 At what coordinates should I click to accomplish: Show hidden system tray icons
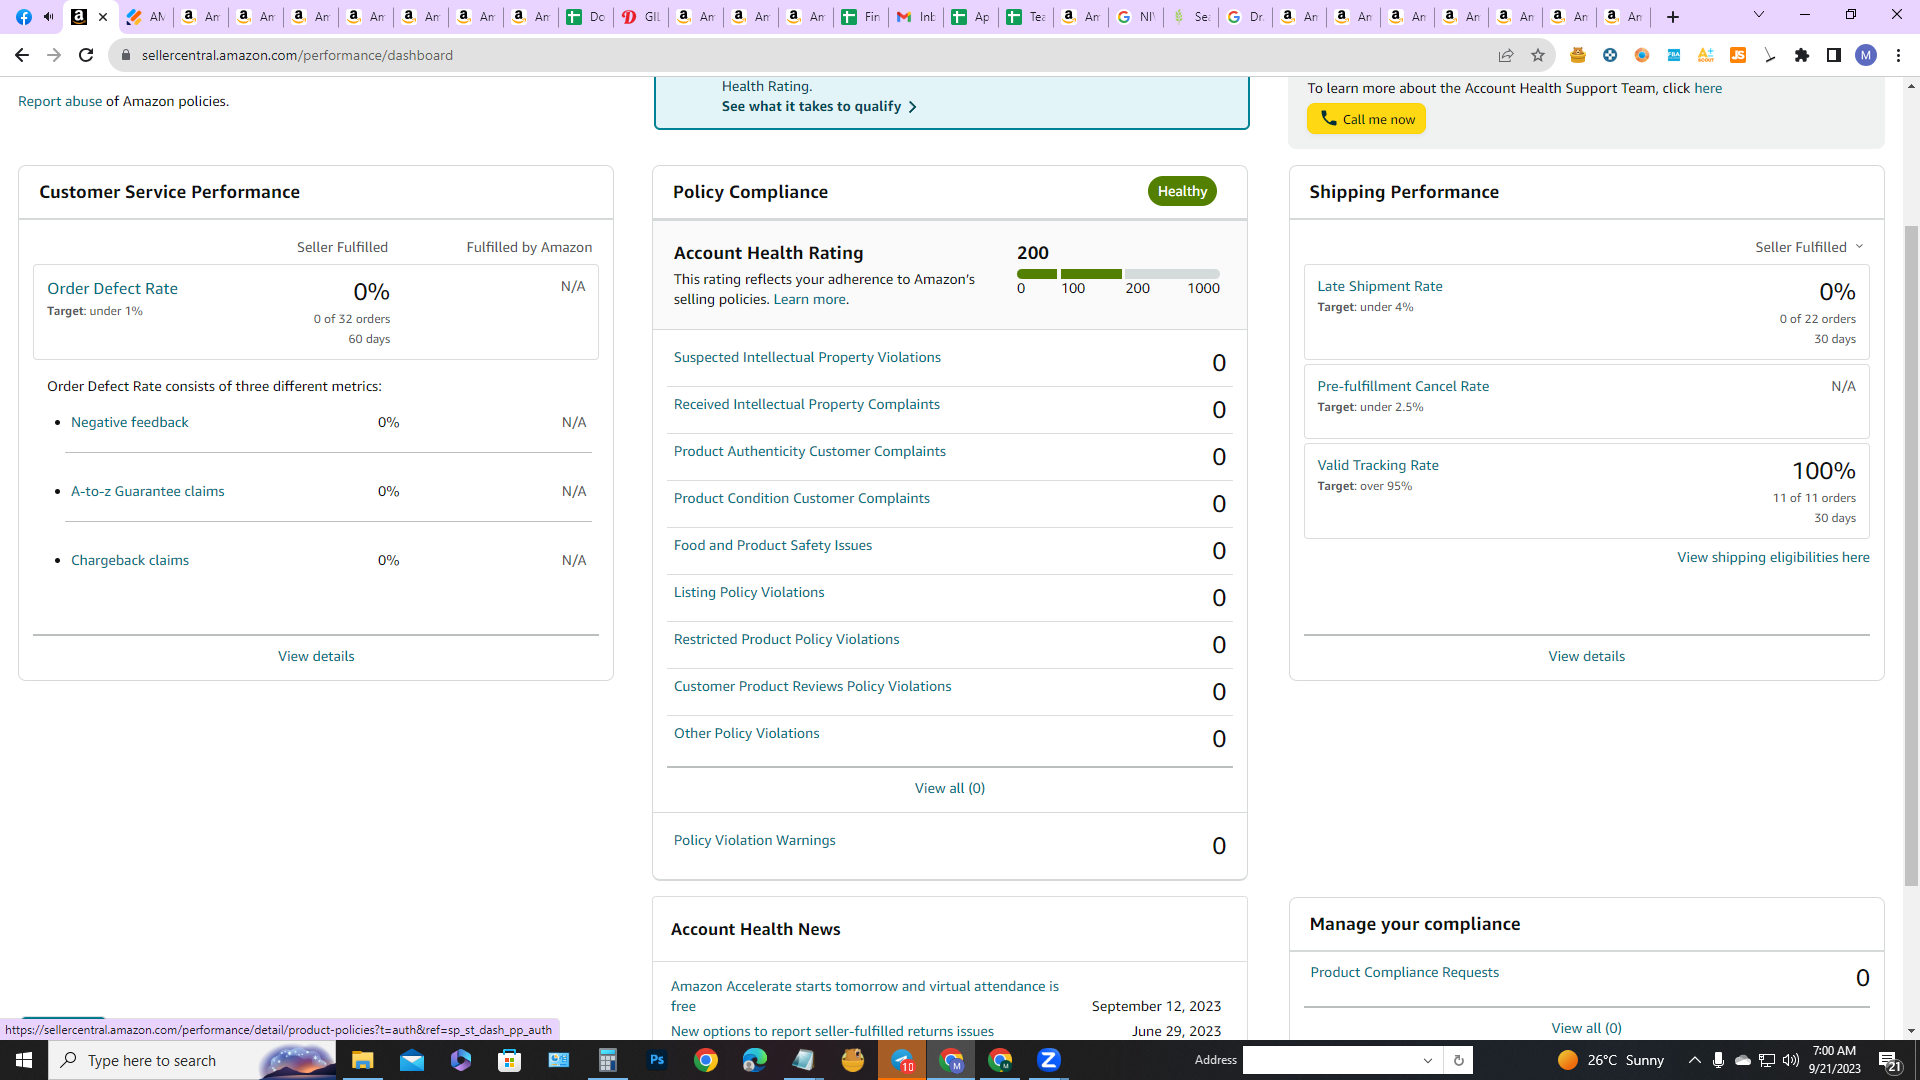pyautogui.click(x=1694, y=1060)
